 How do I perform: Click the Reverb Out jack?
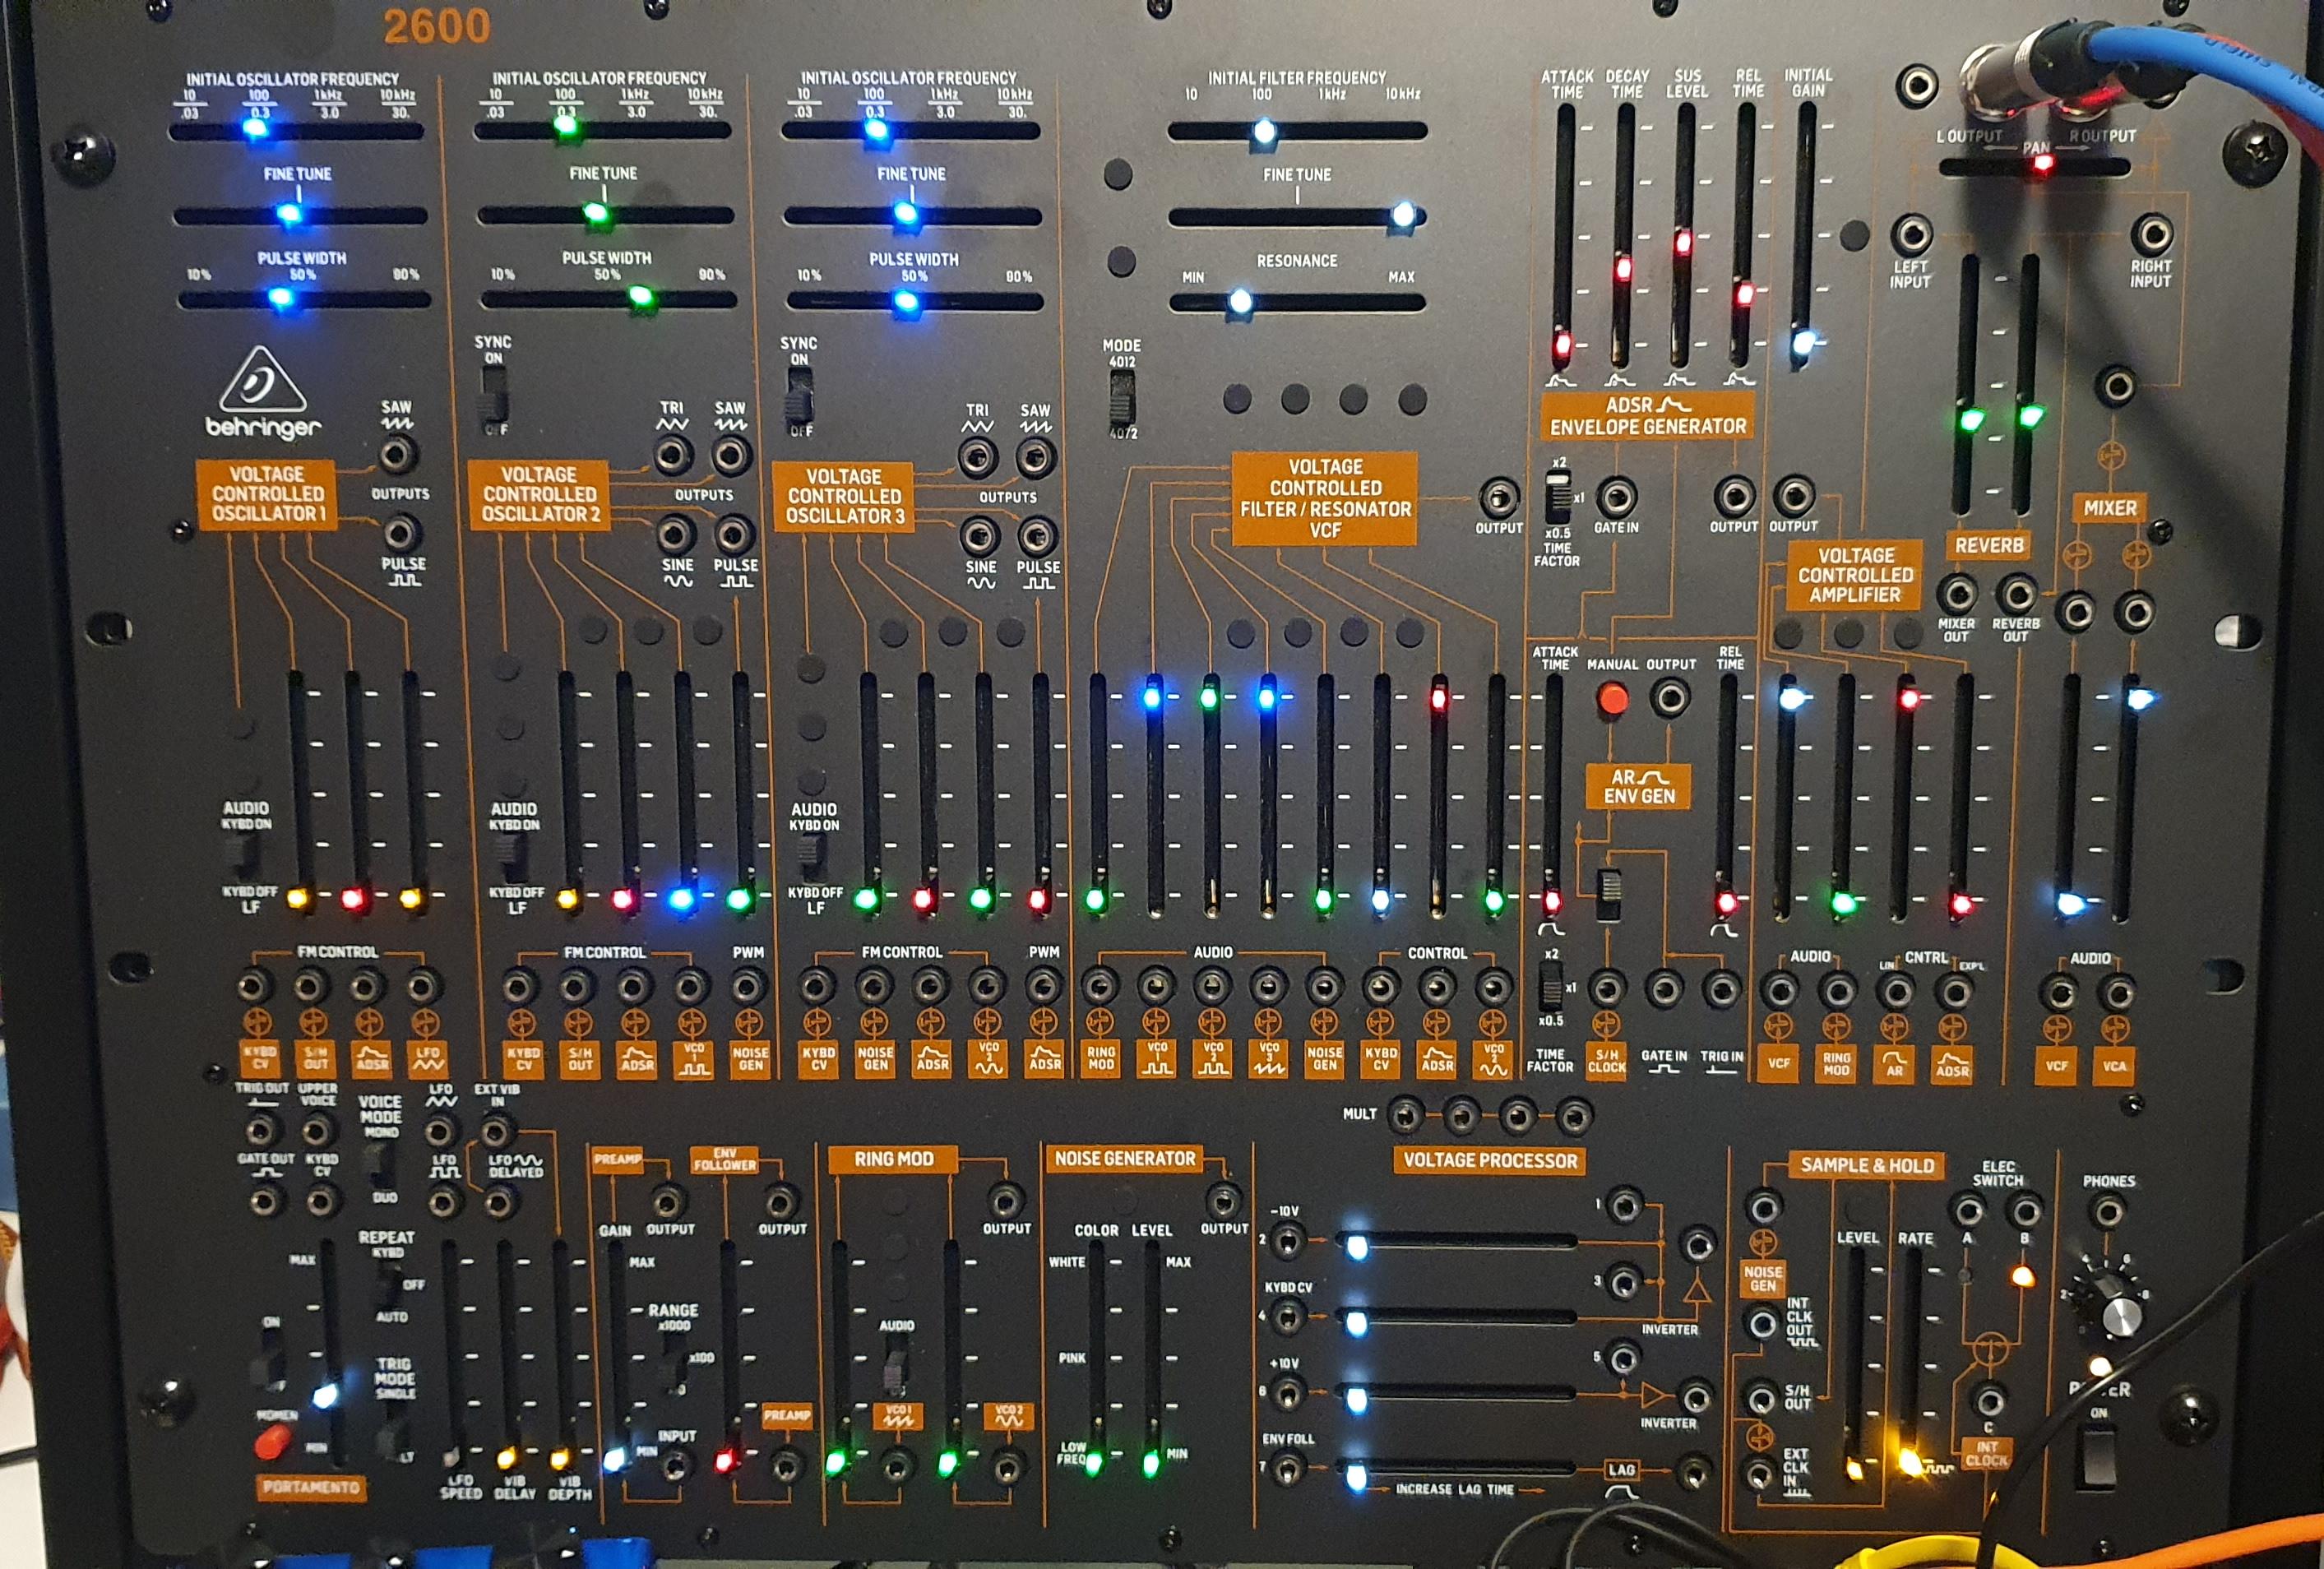(2017, 595)
